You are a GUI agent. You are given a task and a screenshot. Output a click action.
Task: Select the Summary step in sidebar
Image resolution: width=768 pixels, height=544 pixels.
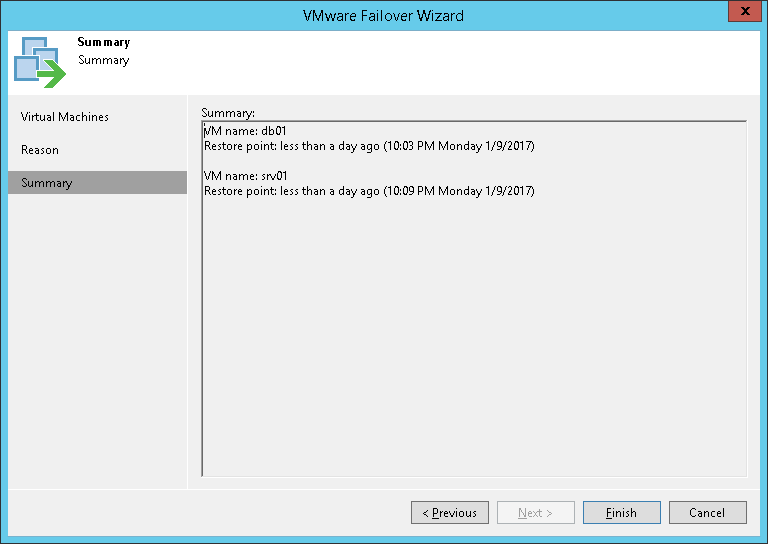point(97,183)
